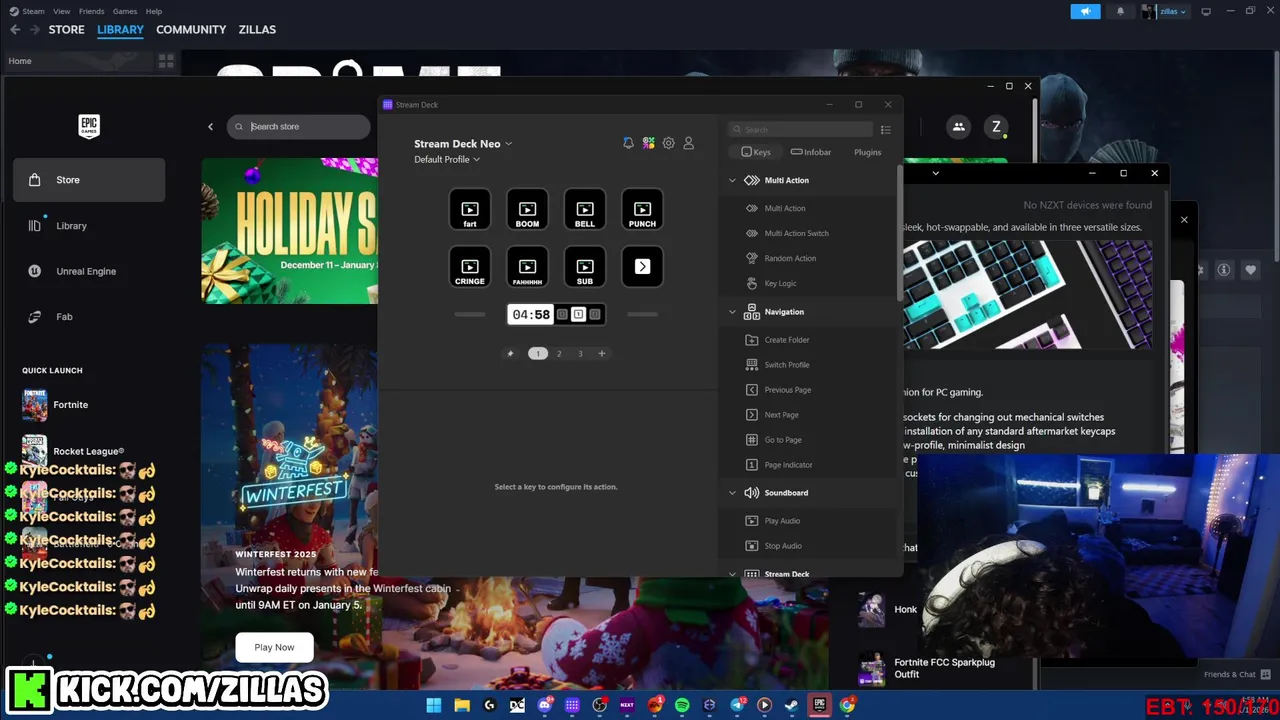This screenshot has width=1280, height=720.
Task: Select the Play Audio action
Action: (782, 521)
